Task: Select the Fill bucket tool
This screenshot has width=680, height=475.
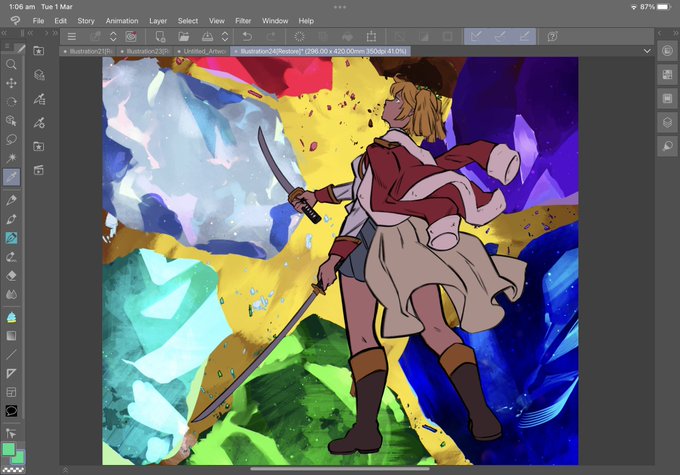Action: (11, 317)
